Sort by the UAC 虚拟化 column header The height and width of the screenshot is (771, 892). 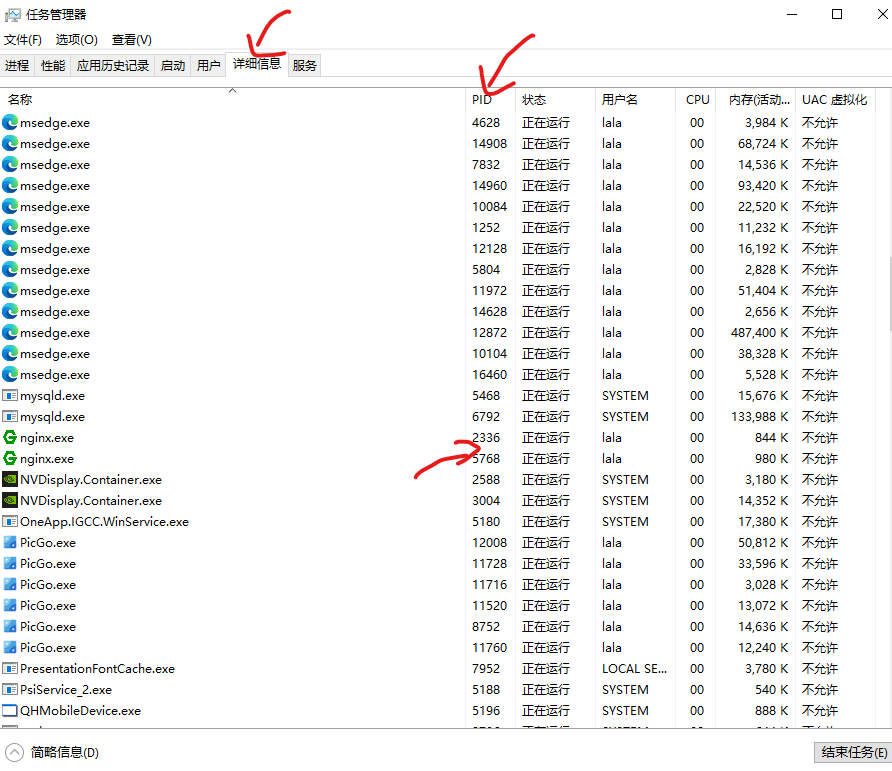pos(835,100)
